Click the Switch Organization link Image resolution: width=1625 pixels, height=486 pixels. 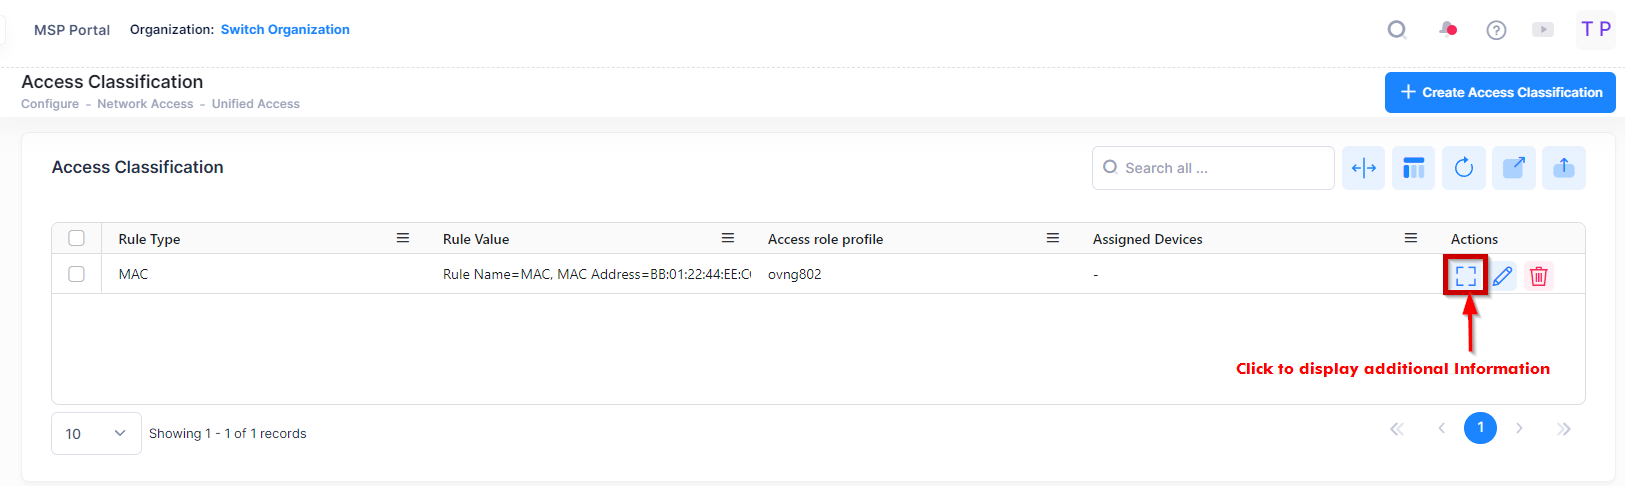point(285,30)
